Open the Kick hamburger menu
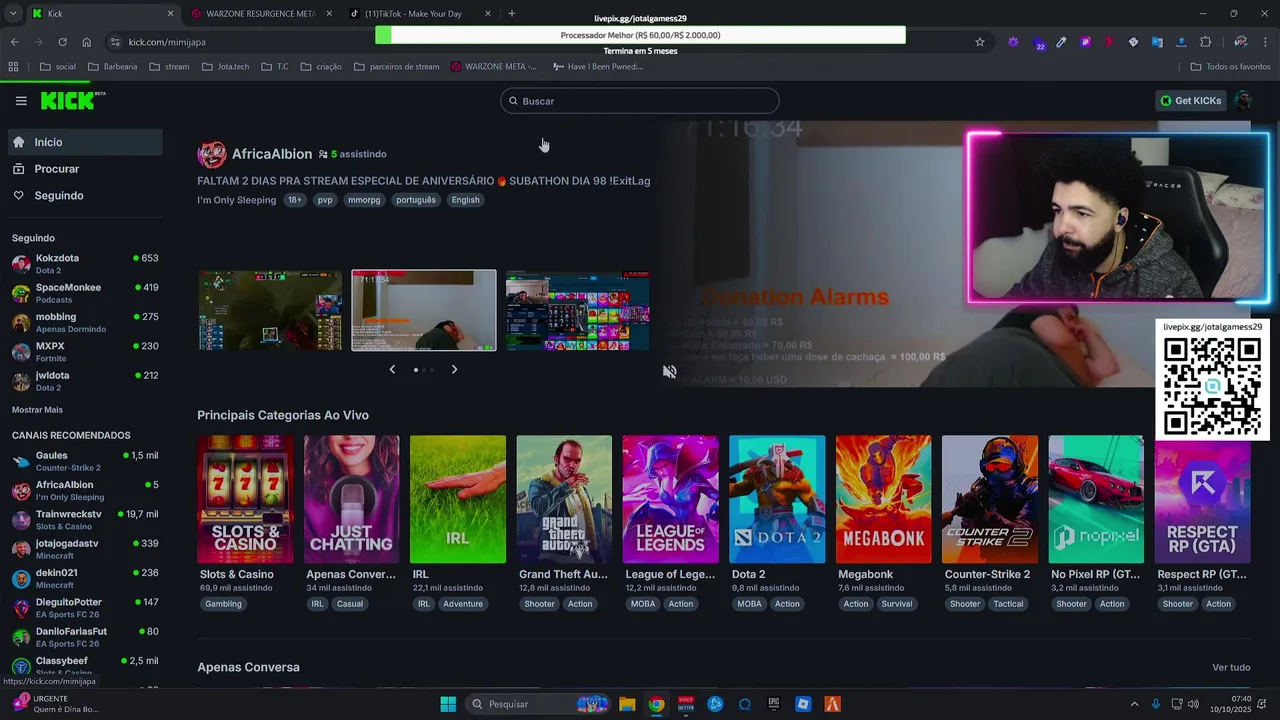Screen dimensions: 1280x720 click(21, 100)
